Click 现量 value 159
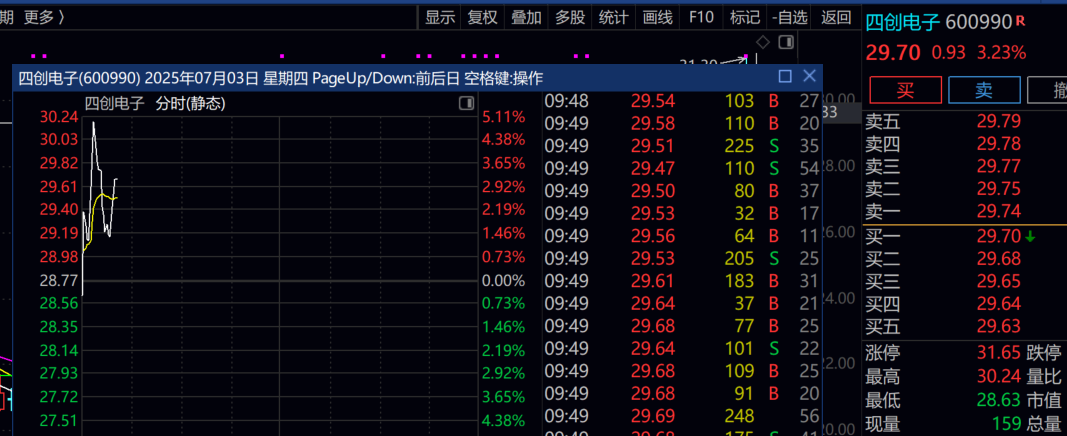This screenshot has width=1067, height=436. (x=1006, y=424)
